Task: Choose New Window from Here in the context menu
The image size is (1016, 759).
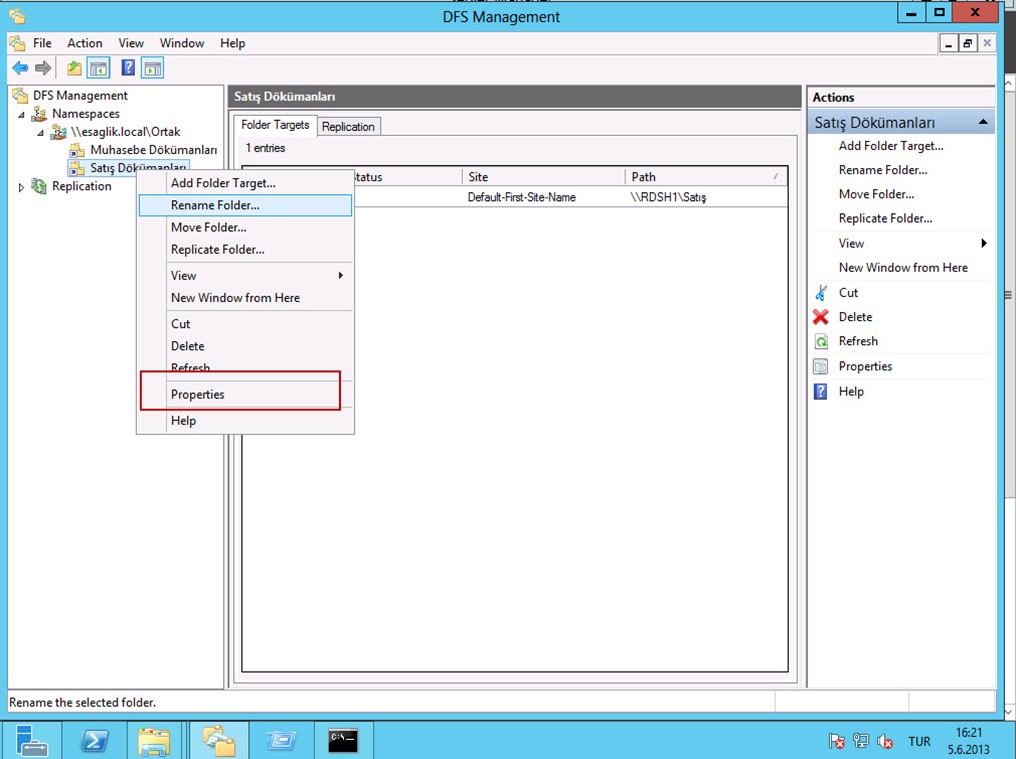Action: [x=246, y=298]
